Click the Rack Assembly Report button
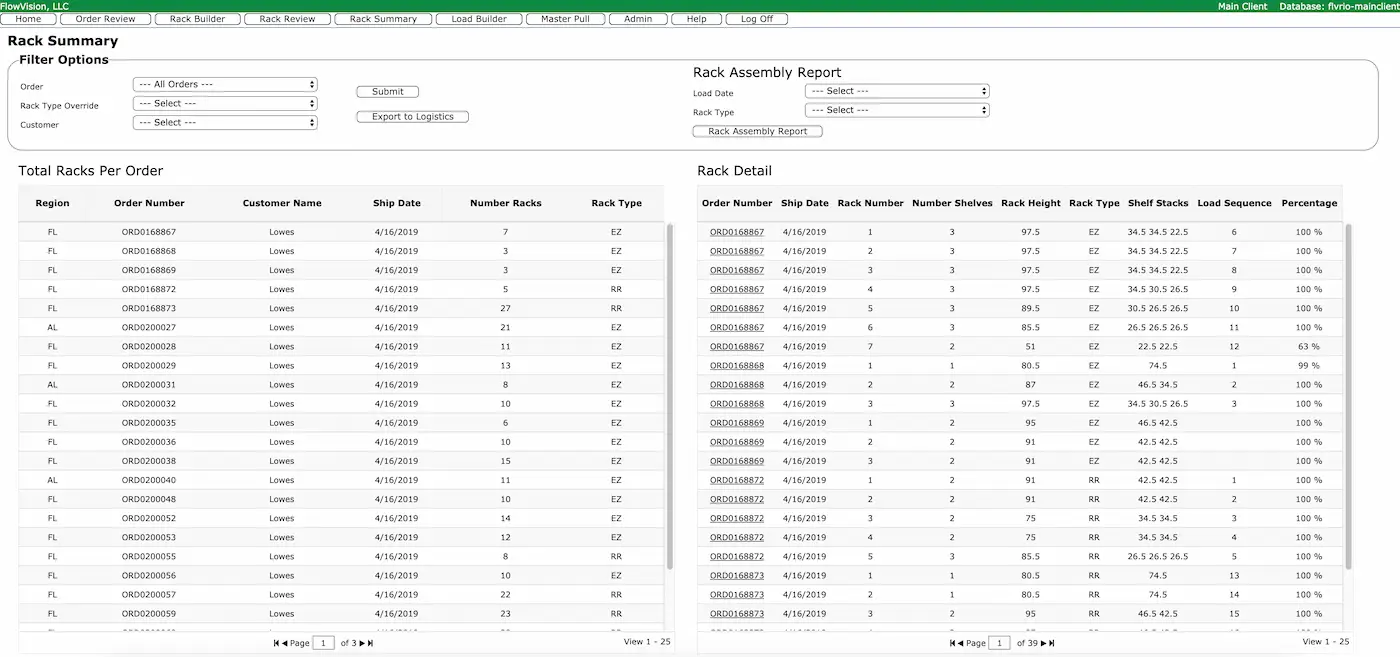Viewport: 1400px width, 657px height. (757, 131)
